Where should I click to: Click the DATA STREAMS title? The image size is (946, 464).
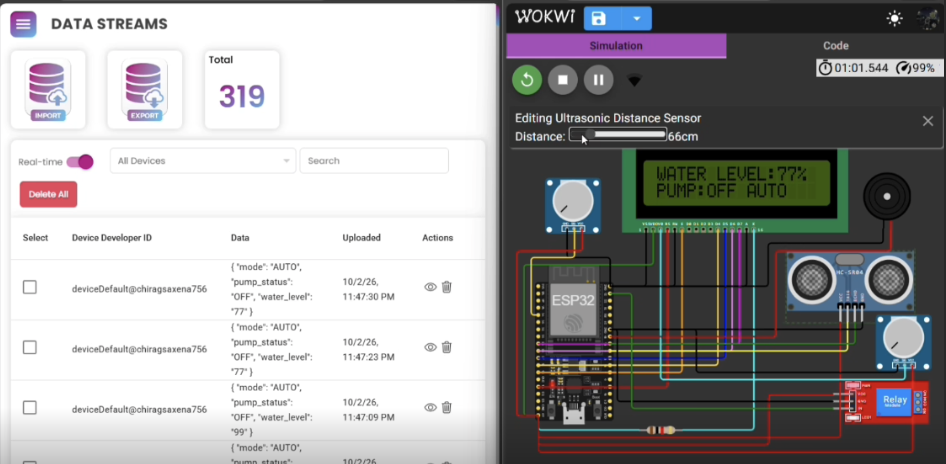[x=109, y=24]
